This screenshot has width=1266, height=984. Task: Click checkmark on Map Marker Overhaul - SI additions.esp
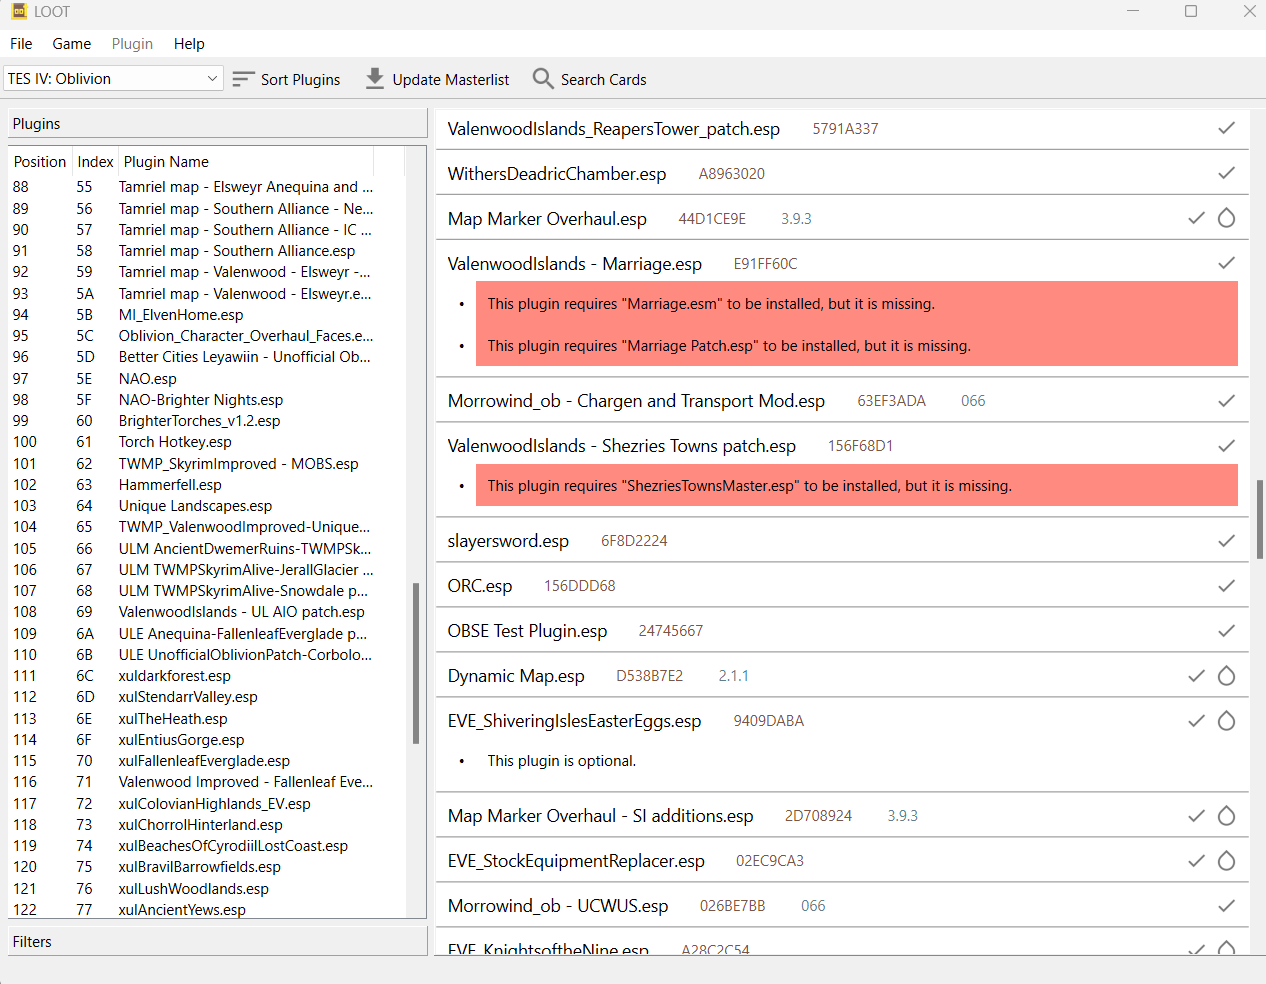click(x=1196, y=816)
